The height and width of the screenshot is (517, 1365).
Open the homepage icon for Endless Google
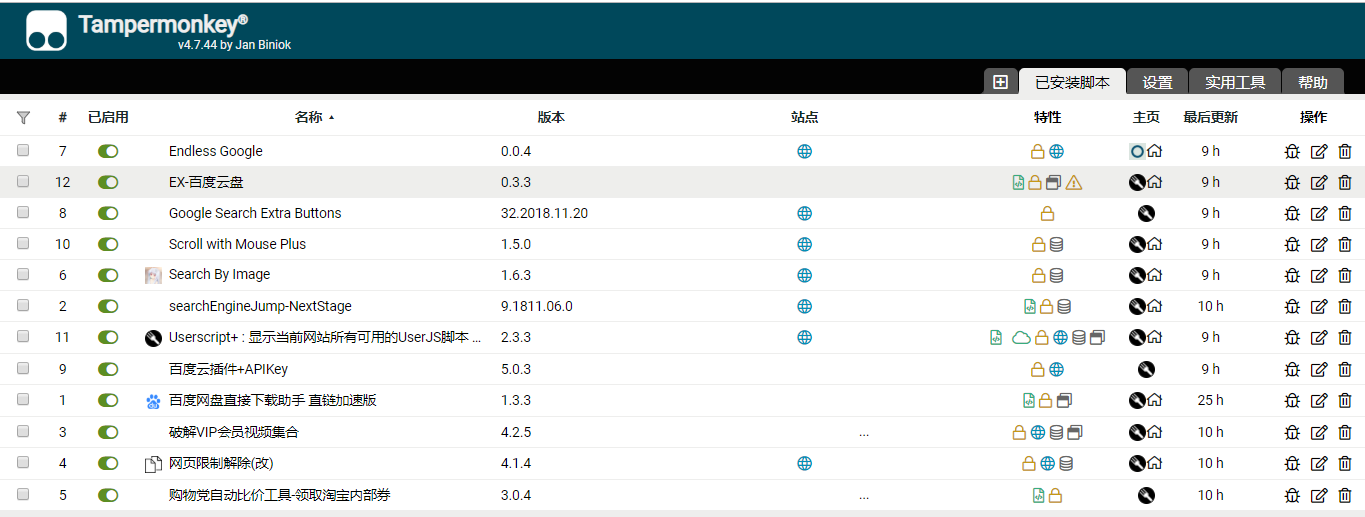coord(1155,152)
